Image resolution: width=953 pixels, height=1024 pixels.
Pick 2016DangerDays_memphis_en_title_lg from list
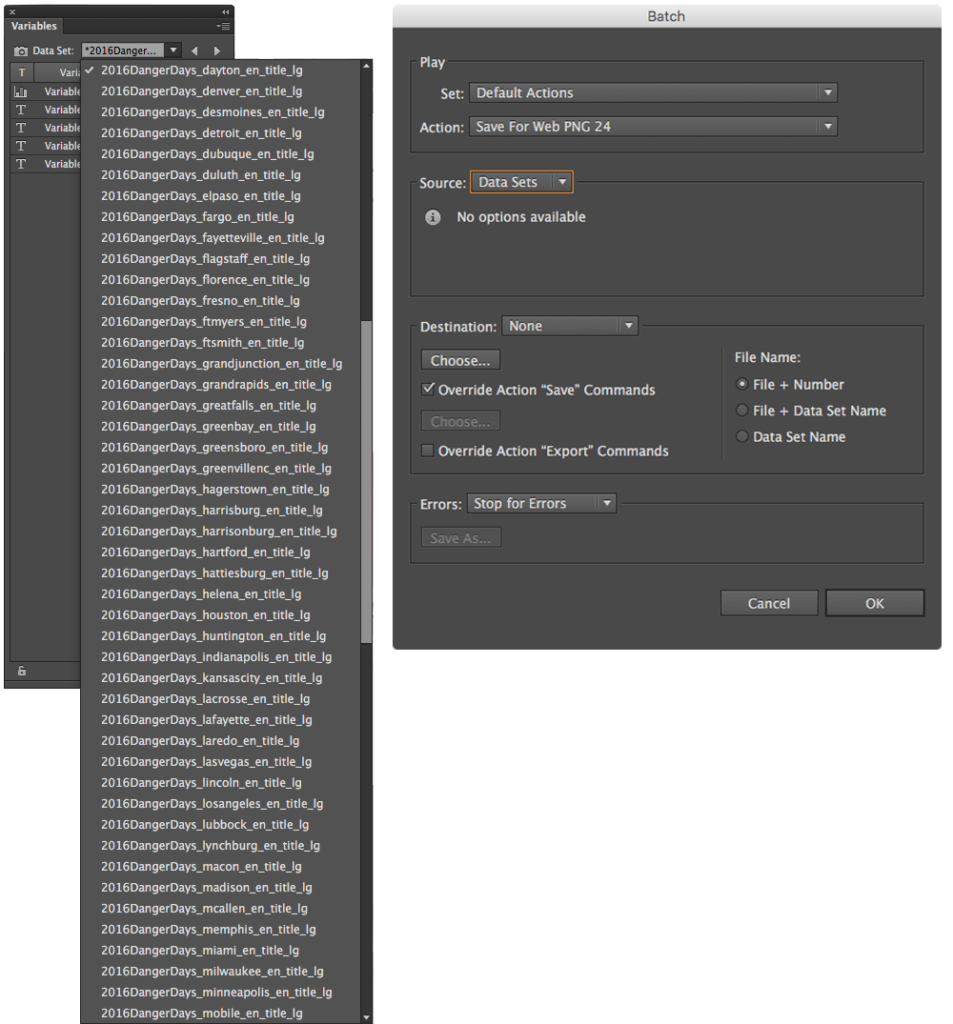click(x=208, y=929)
